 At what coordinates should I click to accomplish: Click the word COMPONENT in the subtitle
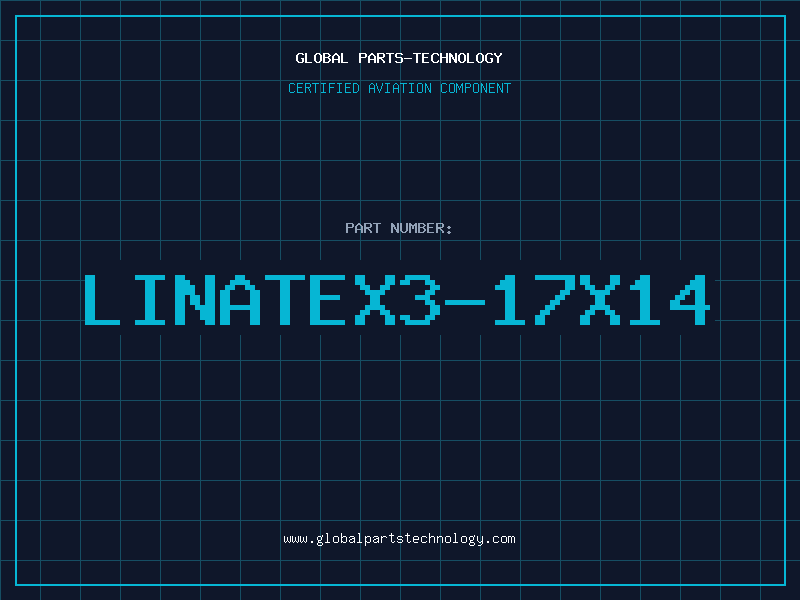[x=476, y=88]
